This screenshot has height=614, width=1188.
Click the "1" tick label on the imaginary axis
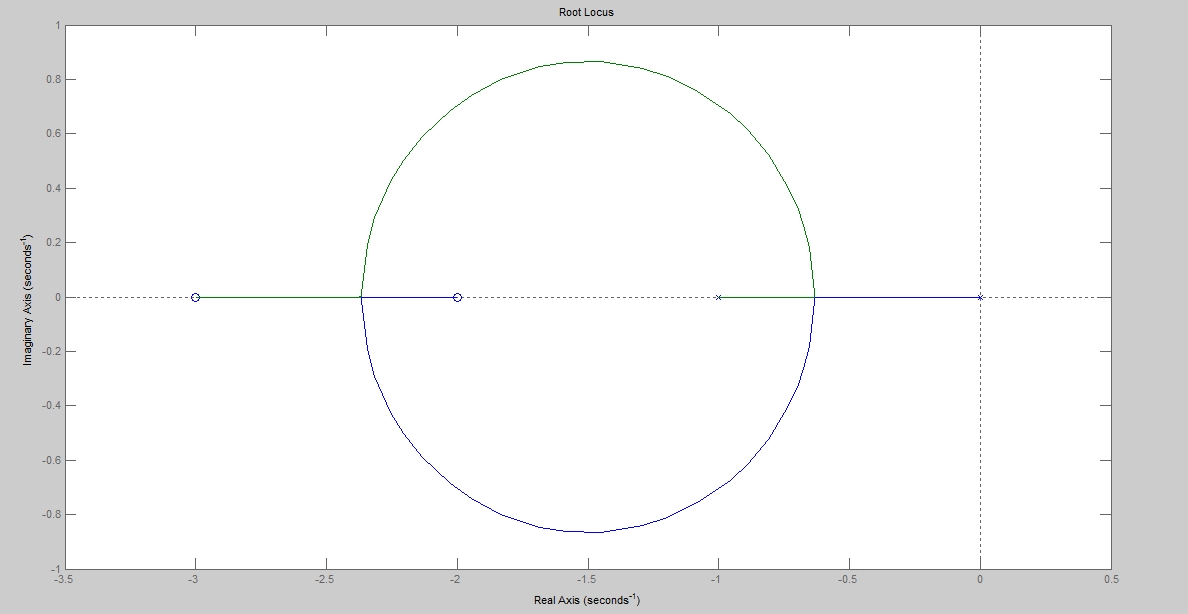point(57,26)
